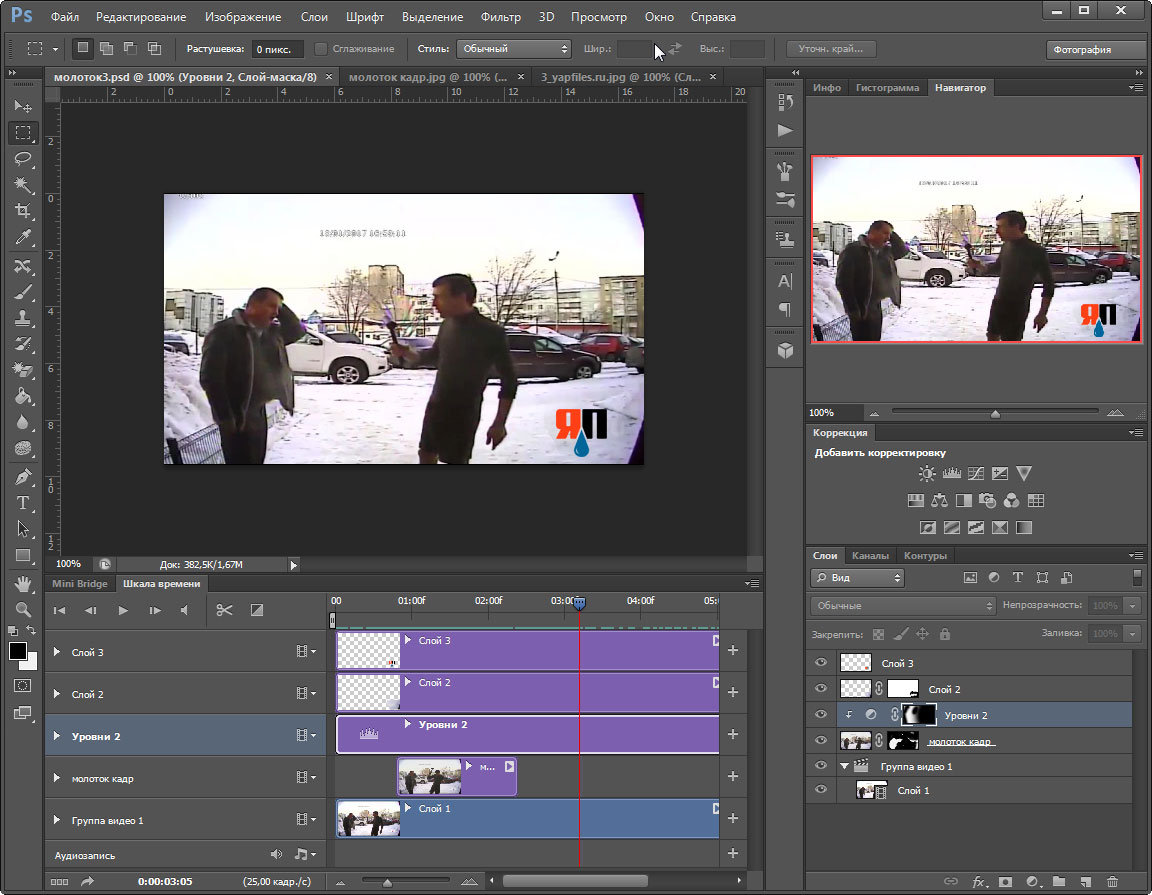Go to first frame of timeline
Screen dimensions: 1152x895
(x=60, y=610)
